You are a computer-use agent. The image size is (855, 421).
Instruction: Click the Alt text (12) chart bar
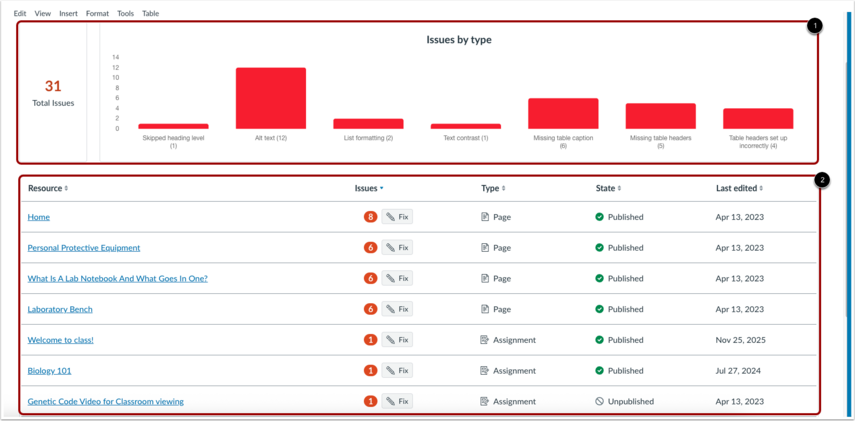(x=270, y=98)
